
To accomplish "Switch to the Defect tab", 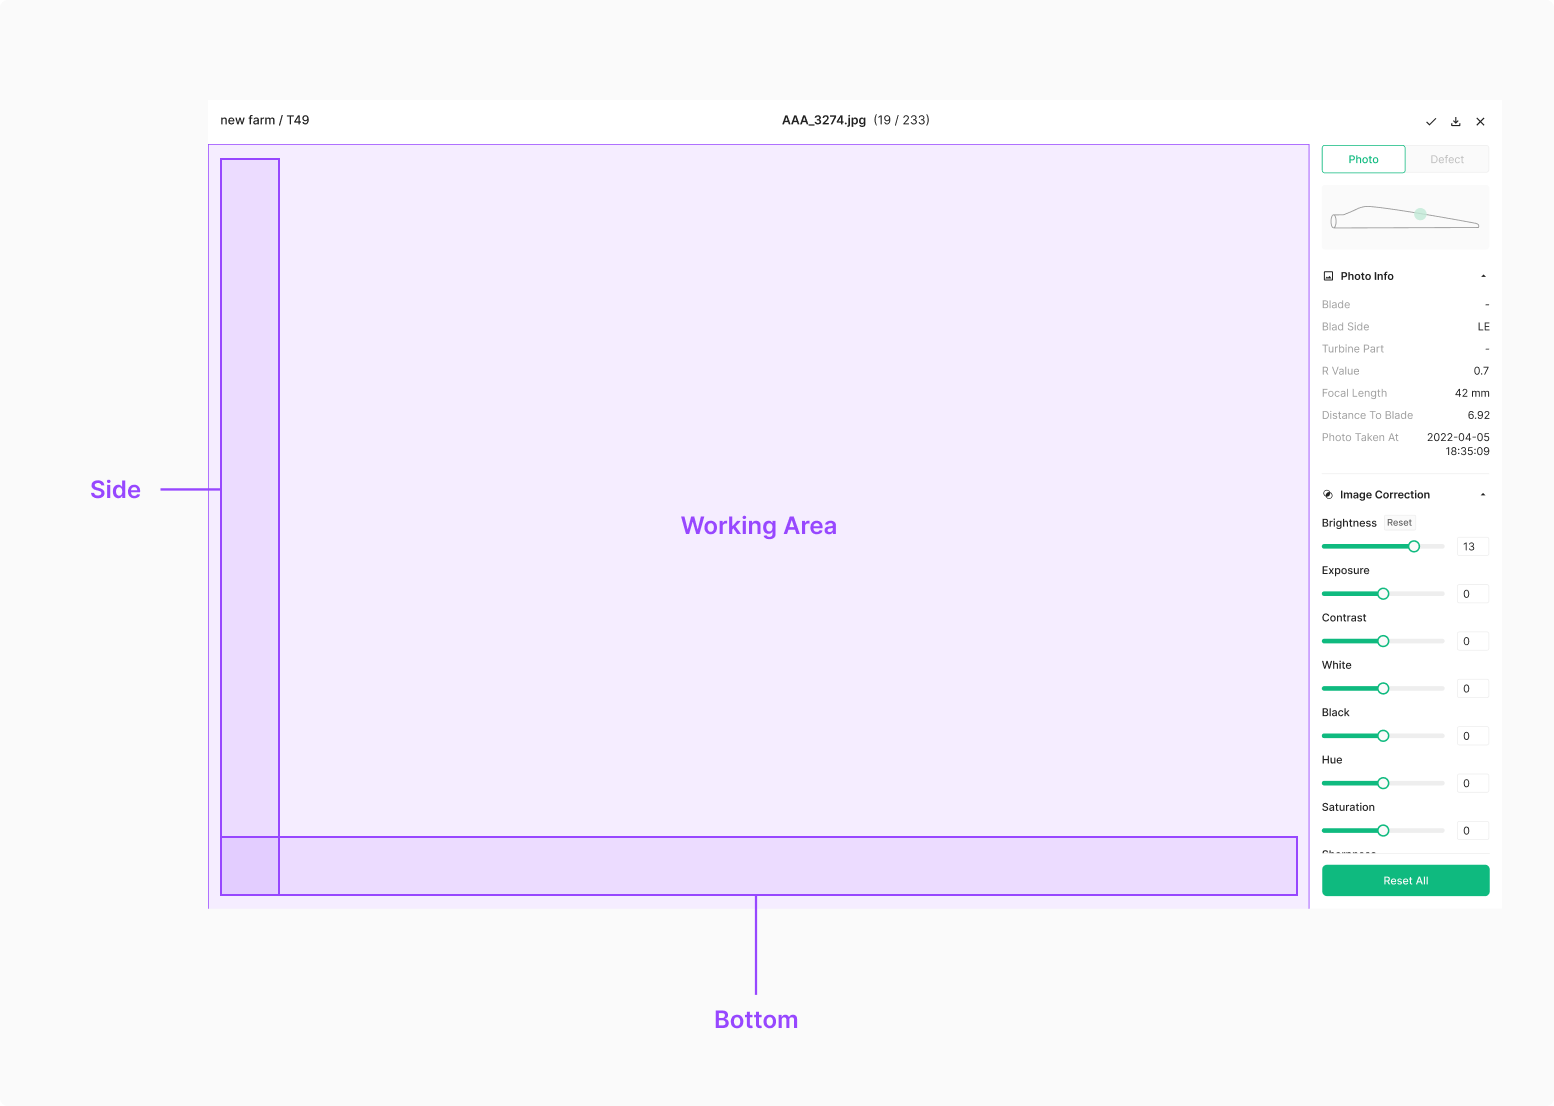I will point(1447,159).
